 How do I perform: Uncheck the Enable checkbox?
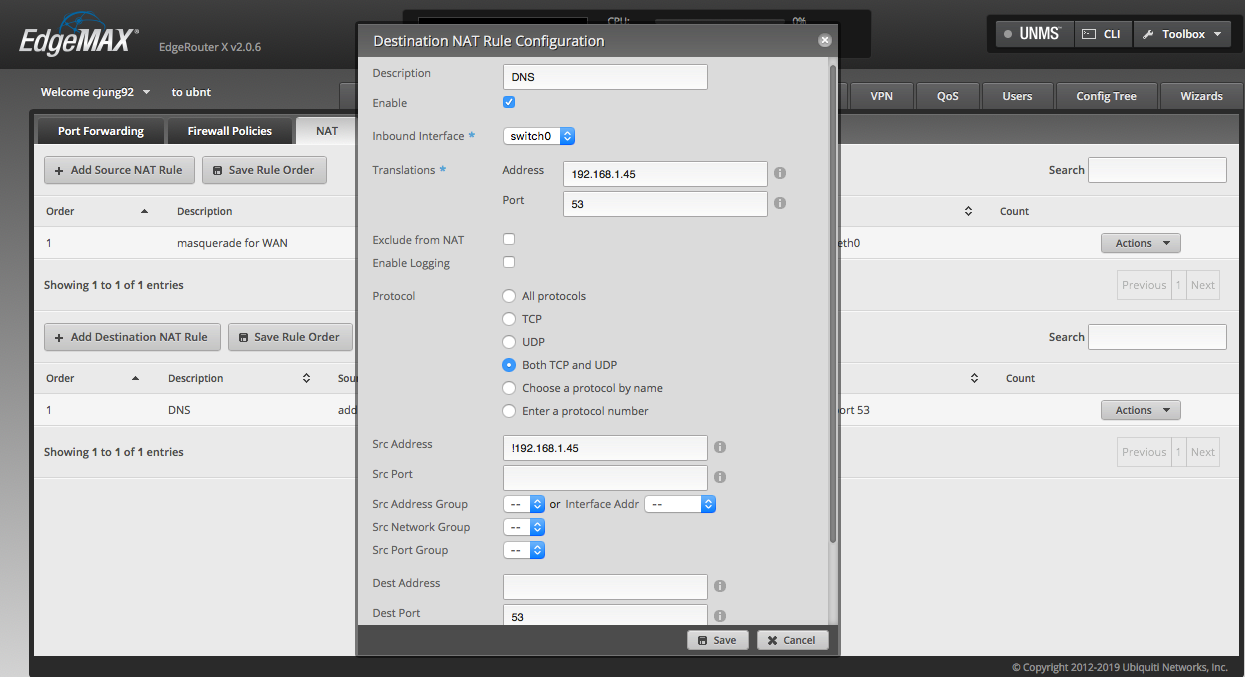click(509, 102)
